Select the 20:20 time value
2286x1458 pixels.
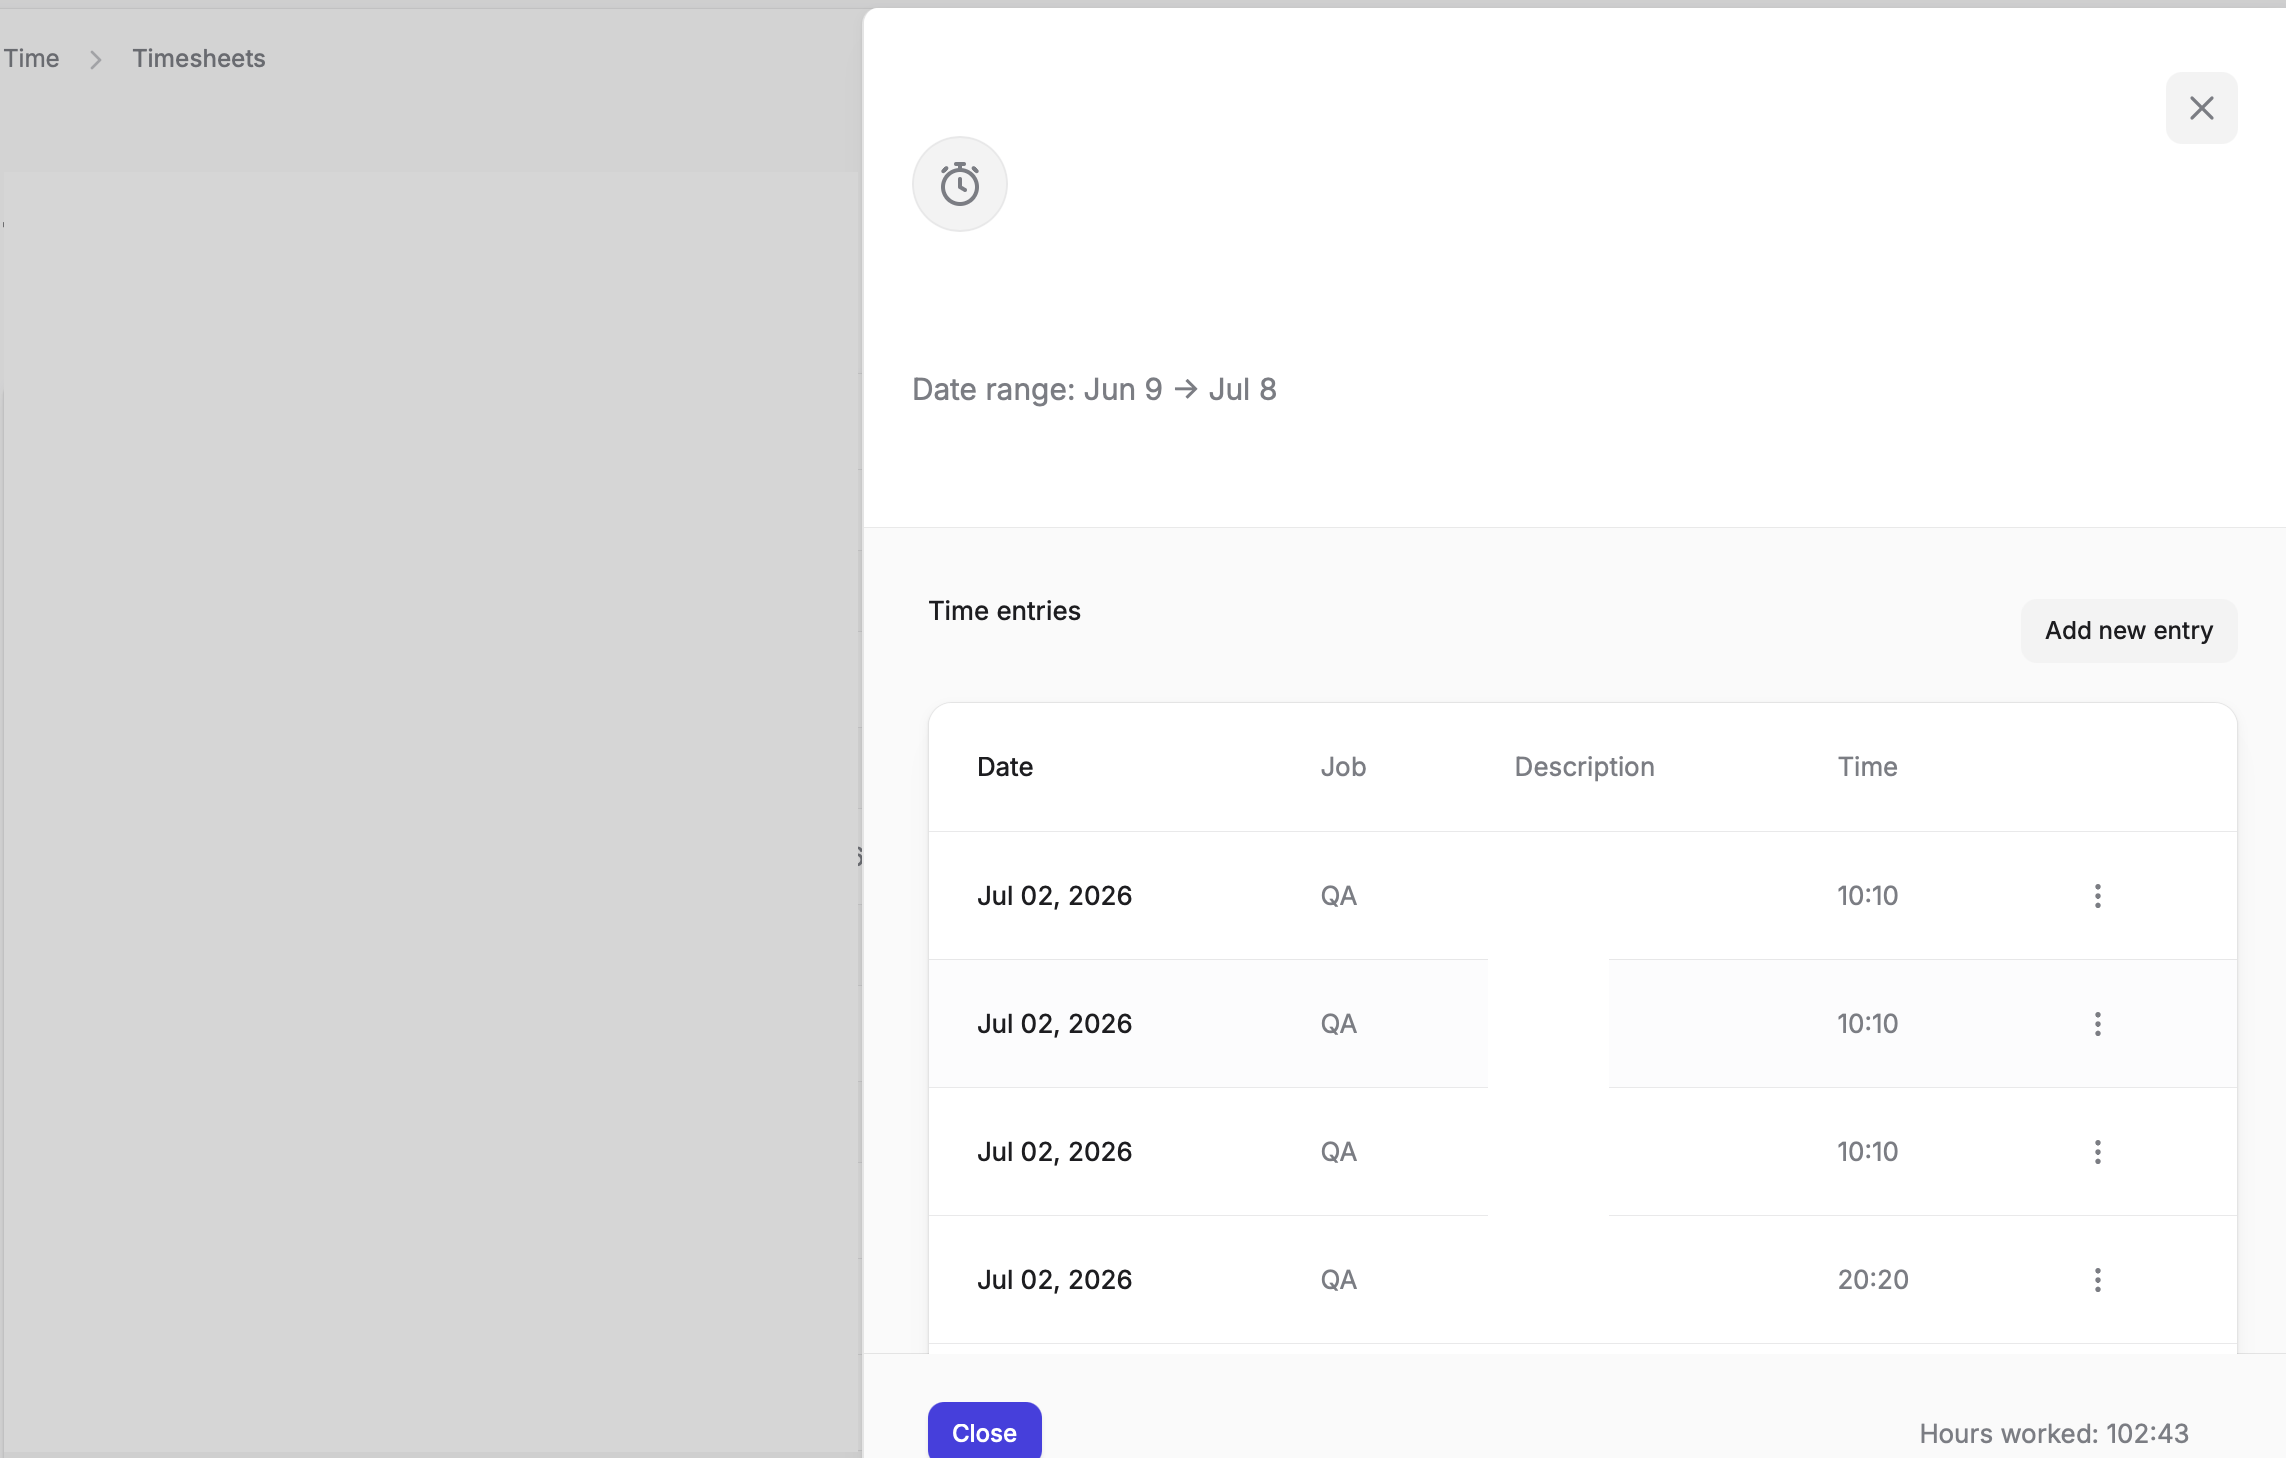click(1873, 1280)
